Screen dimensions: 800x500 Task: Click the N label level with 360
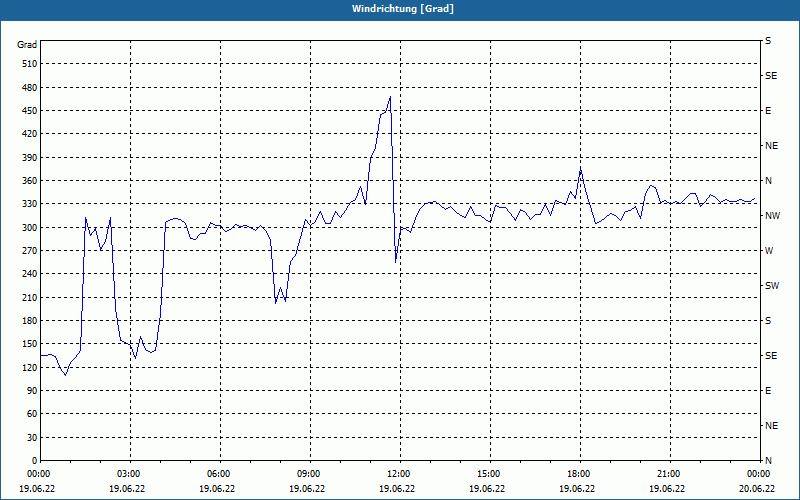768,181
